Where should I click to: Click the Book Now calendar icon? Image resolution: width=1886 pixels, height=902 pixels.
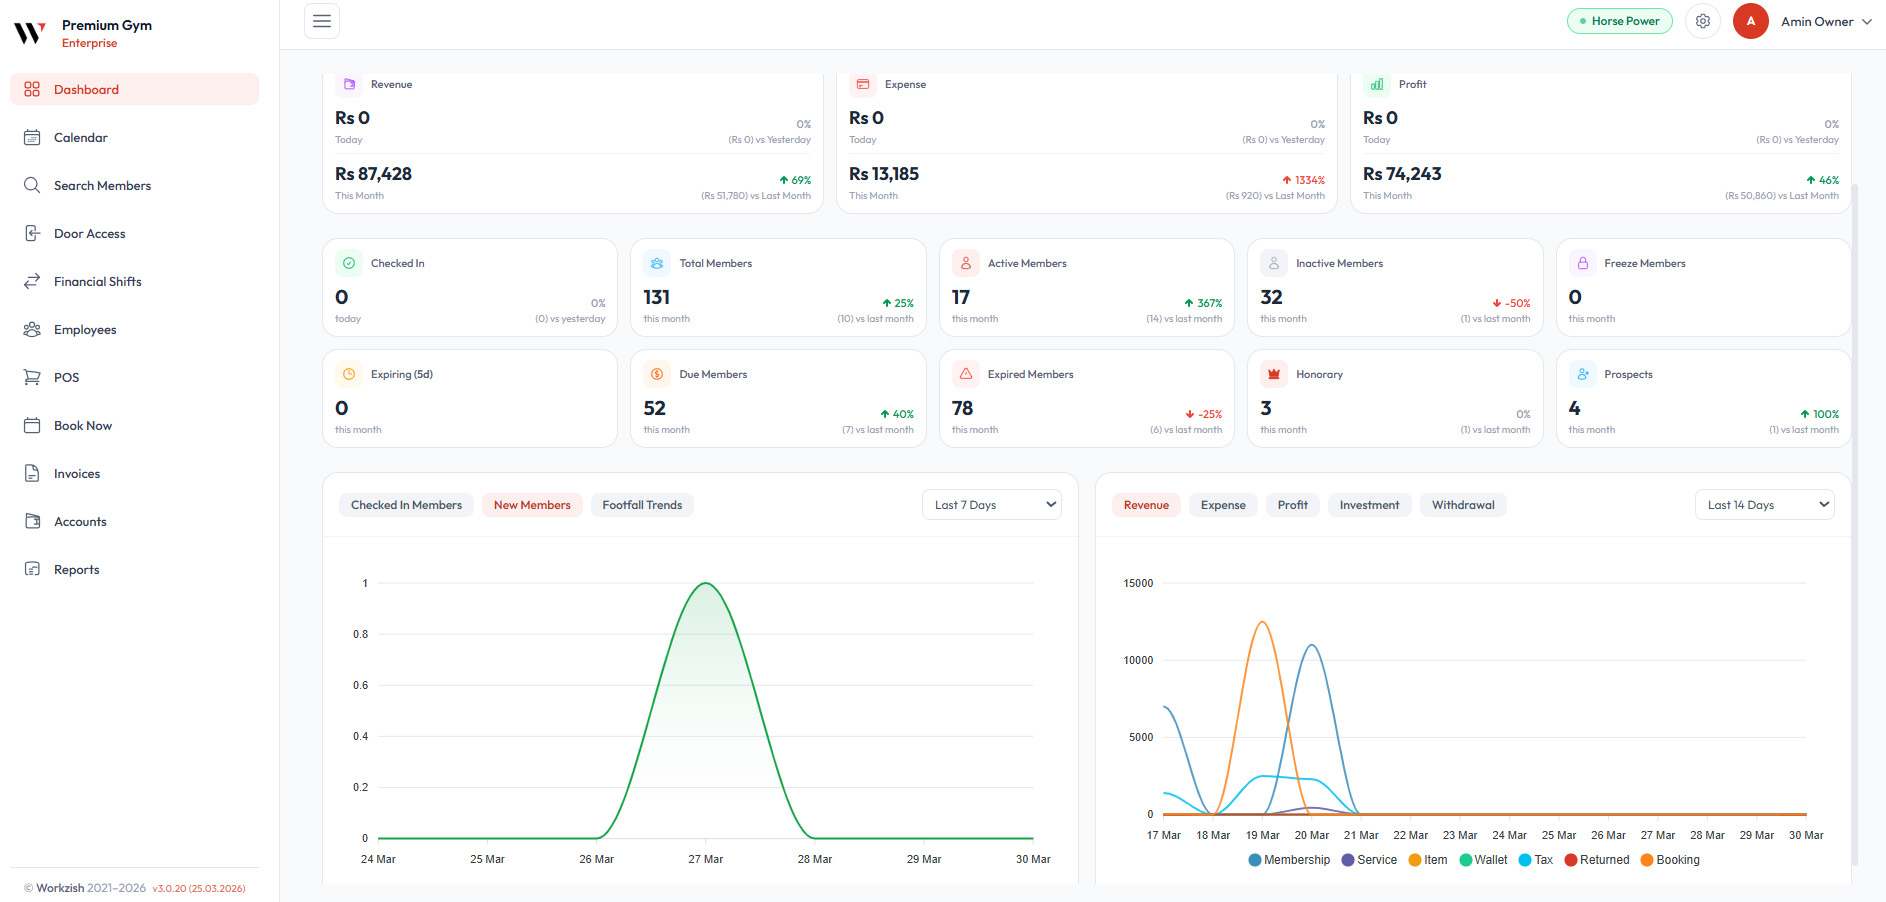tap(32, 425)
